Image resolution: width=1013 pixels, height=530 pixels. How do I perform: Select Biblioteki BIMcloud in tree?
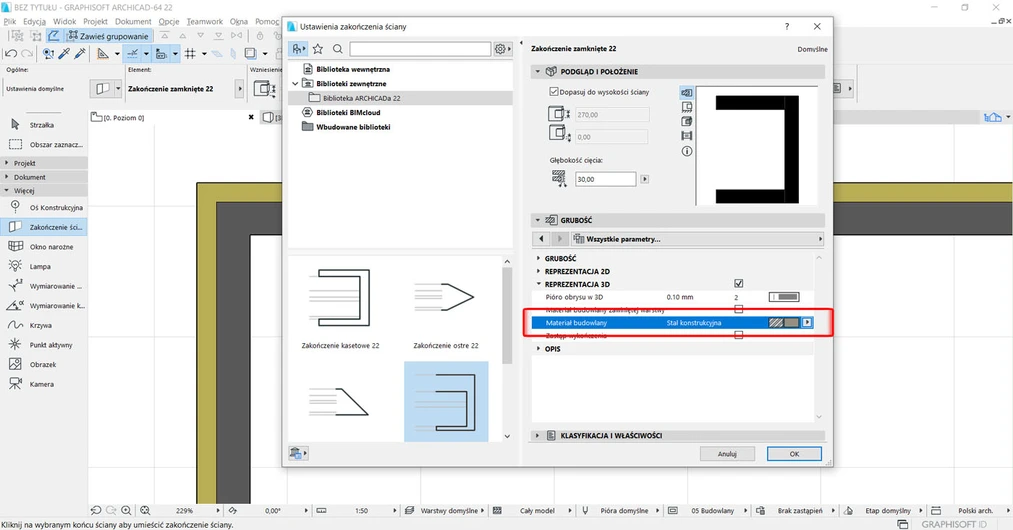[x=348, y=112]
